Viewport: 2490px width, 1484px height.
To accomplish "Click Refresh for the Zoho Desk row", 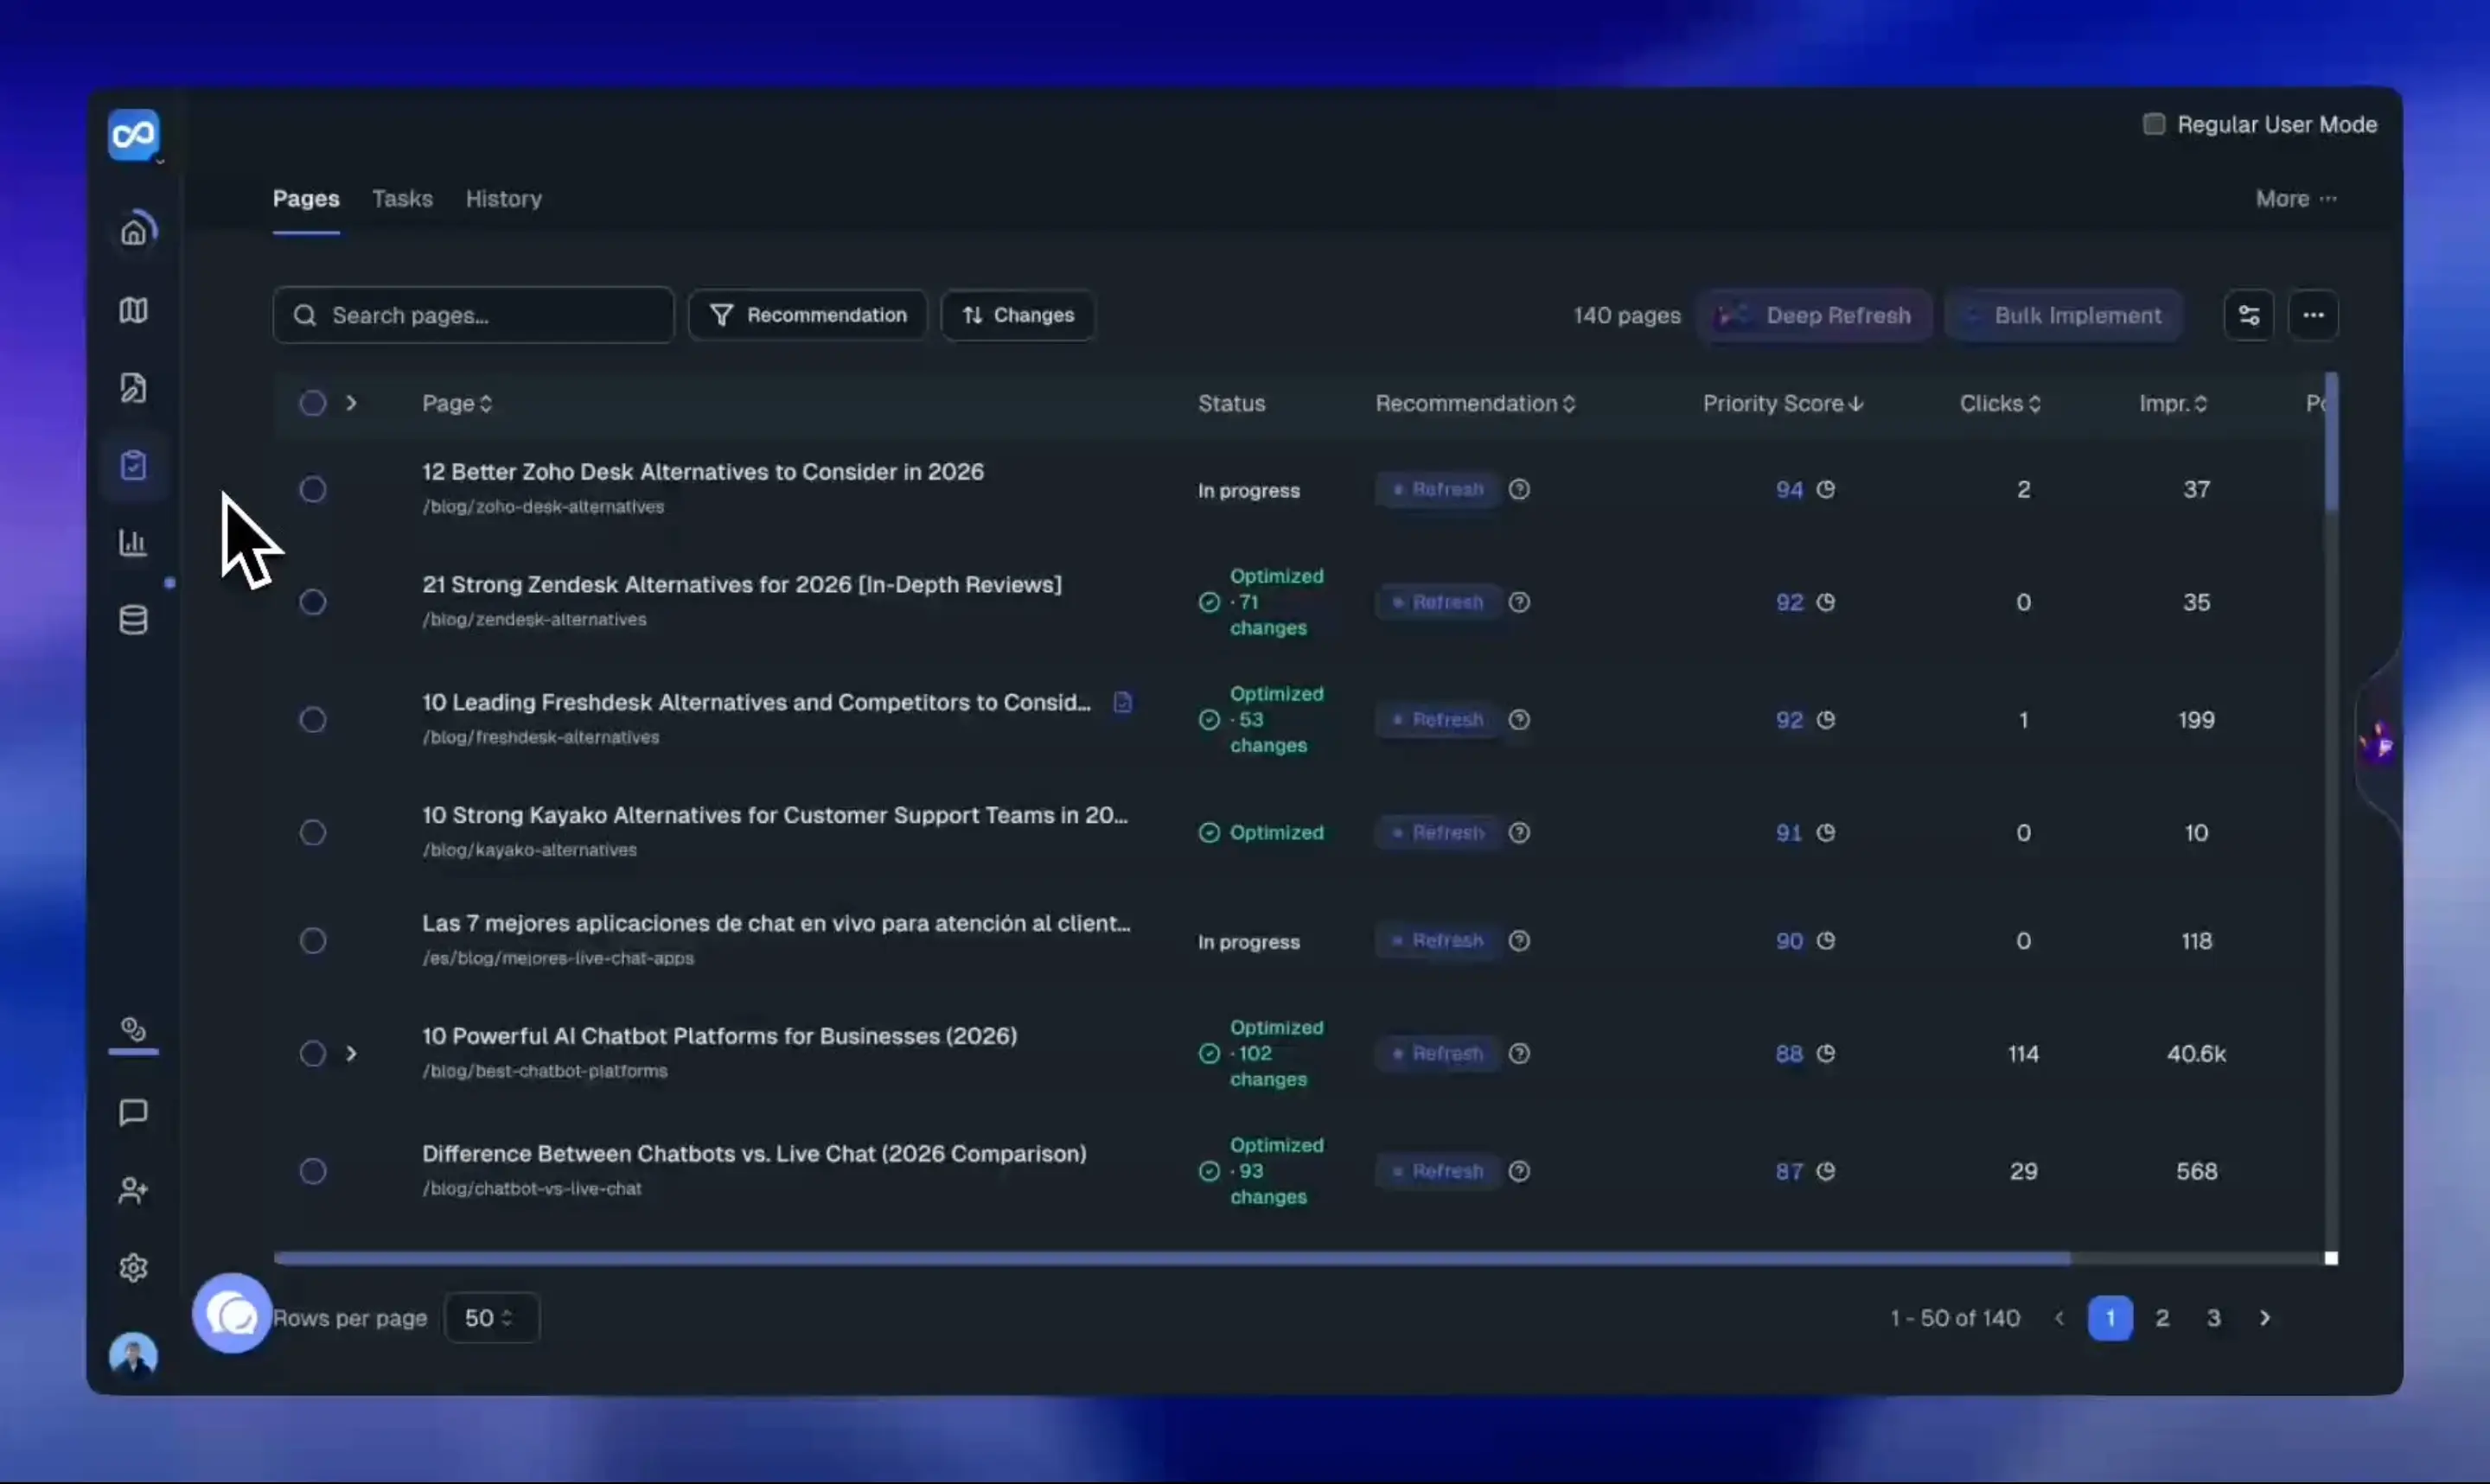I will (x=1437, y=489).
